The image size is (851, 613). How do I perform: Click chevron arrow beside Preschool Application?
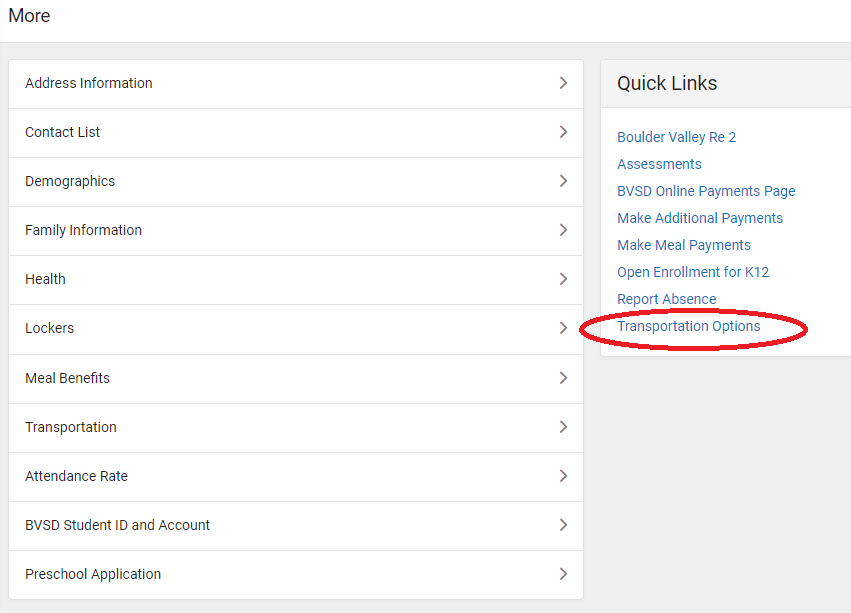click(x=563, y=574)
